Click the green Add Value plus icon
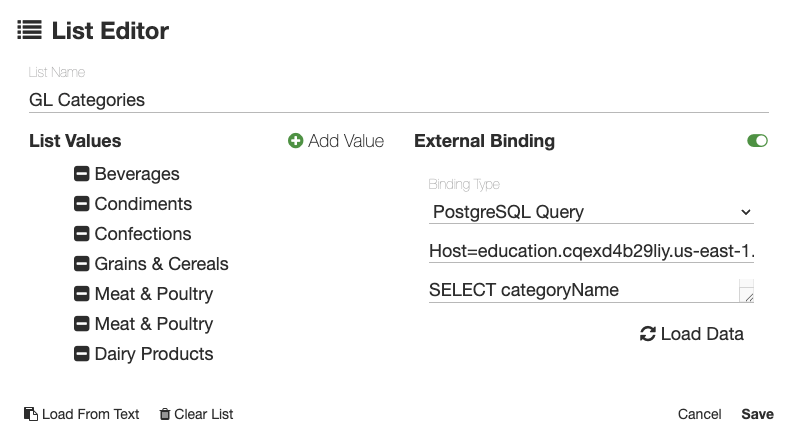Screen dimensions: 798x443 point(295,141)
